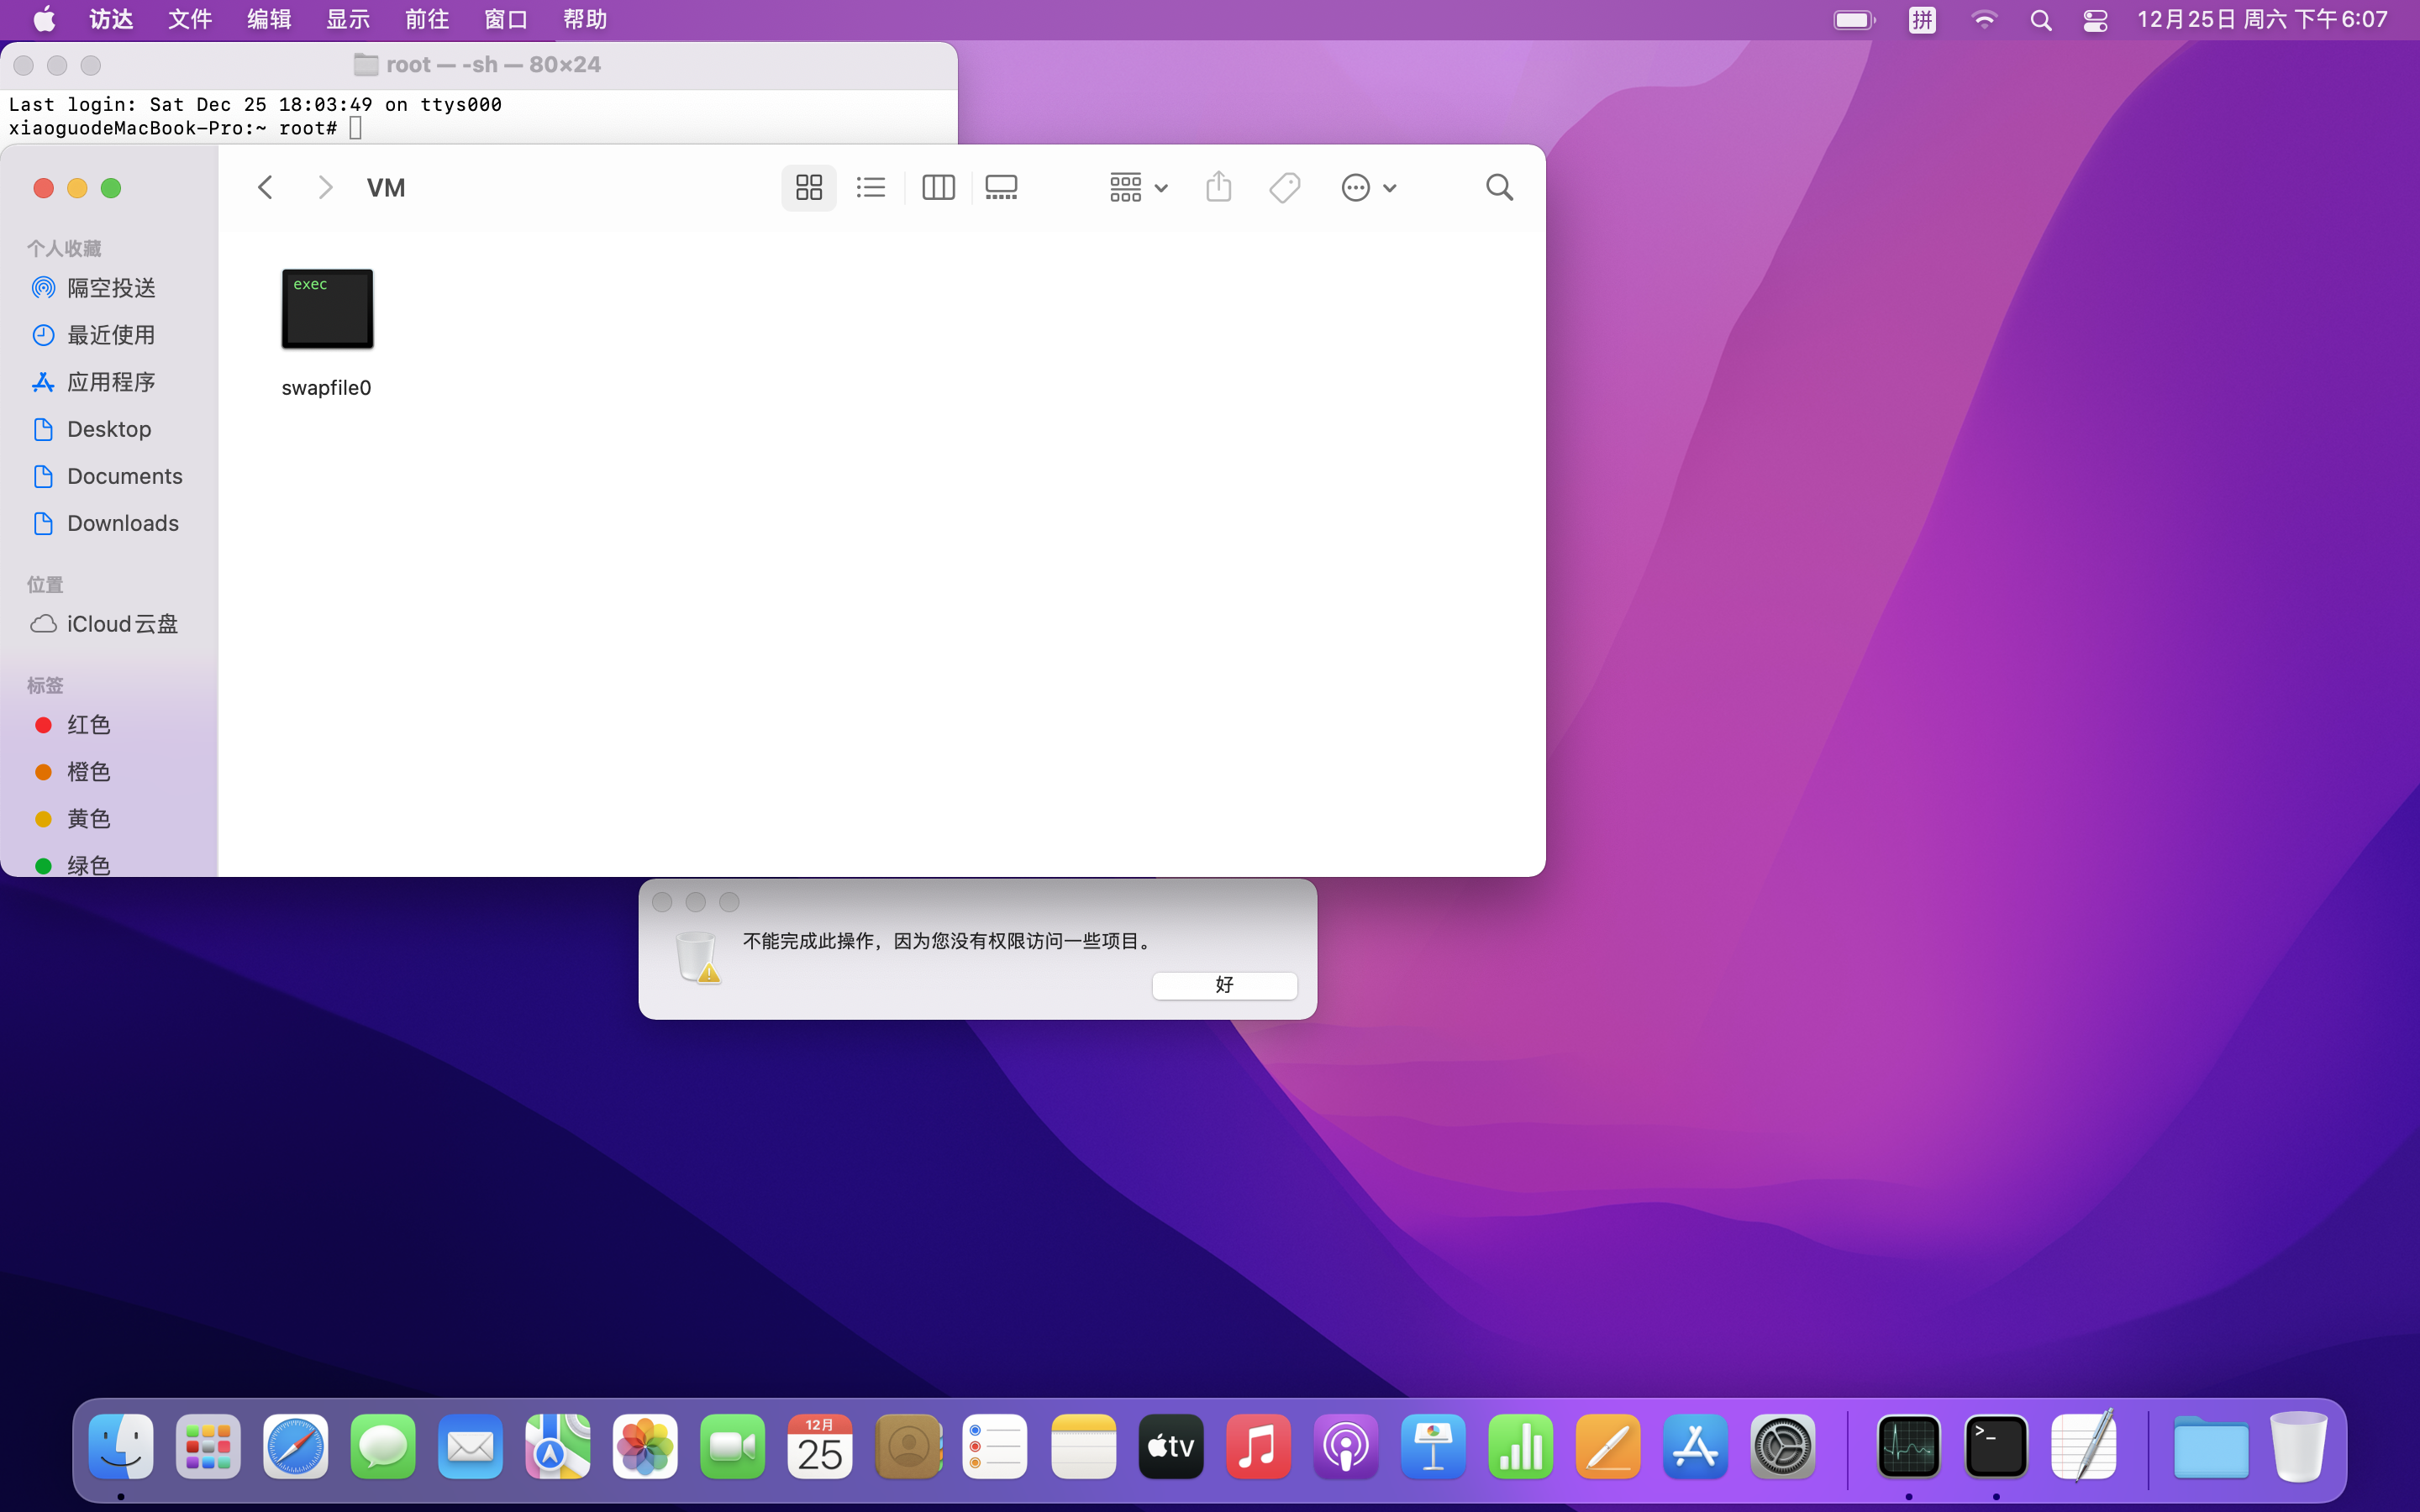Select the red 红色 tag
The width and height of the screenshot is (2420, 1512).
88,725
